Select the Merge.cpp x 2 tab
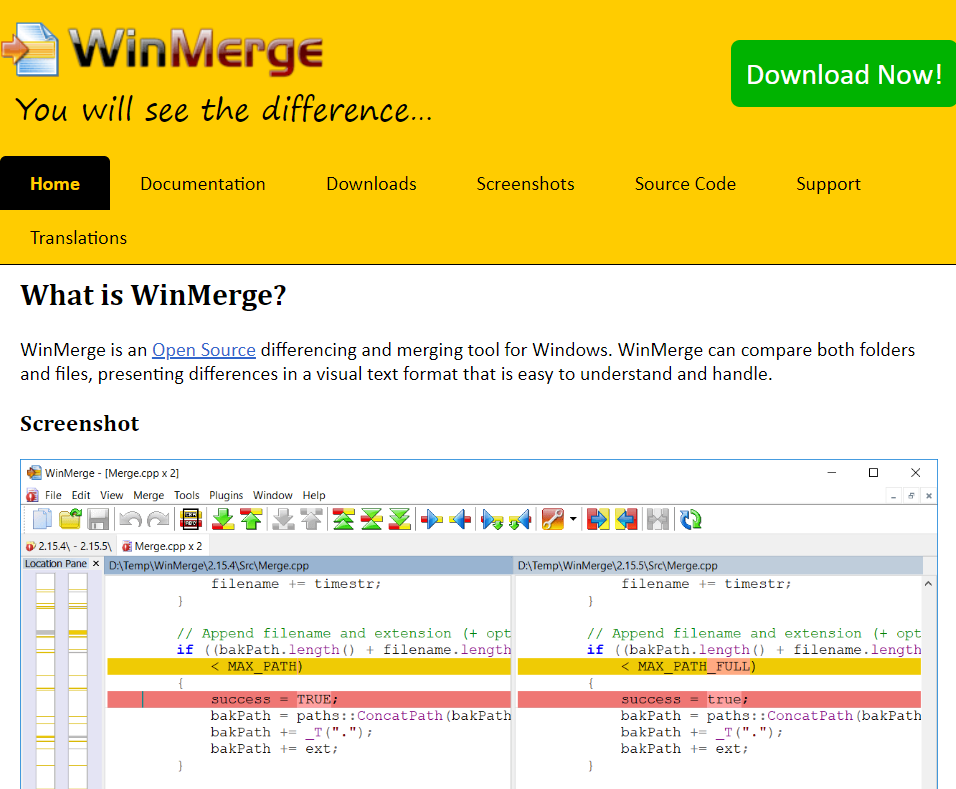Viewport: 956px width, 789px height. pyautogui.click(x=162, y=546)
